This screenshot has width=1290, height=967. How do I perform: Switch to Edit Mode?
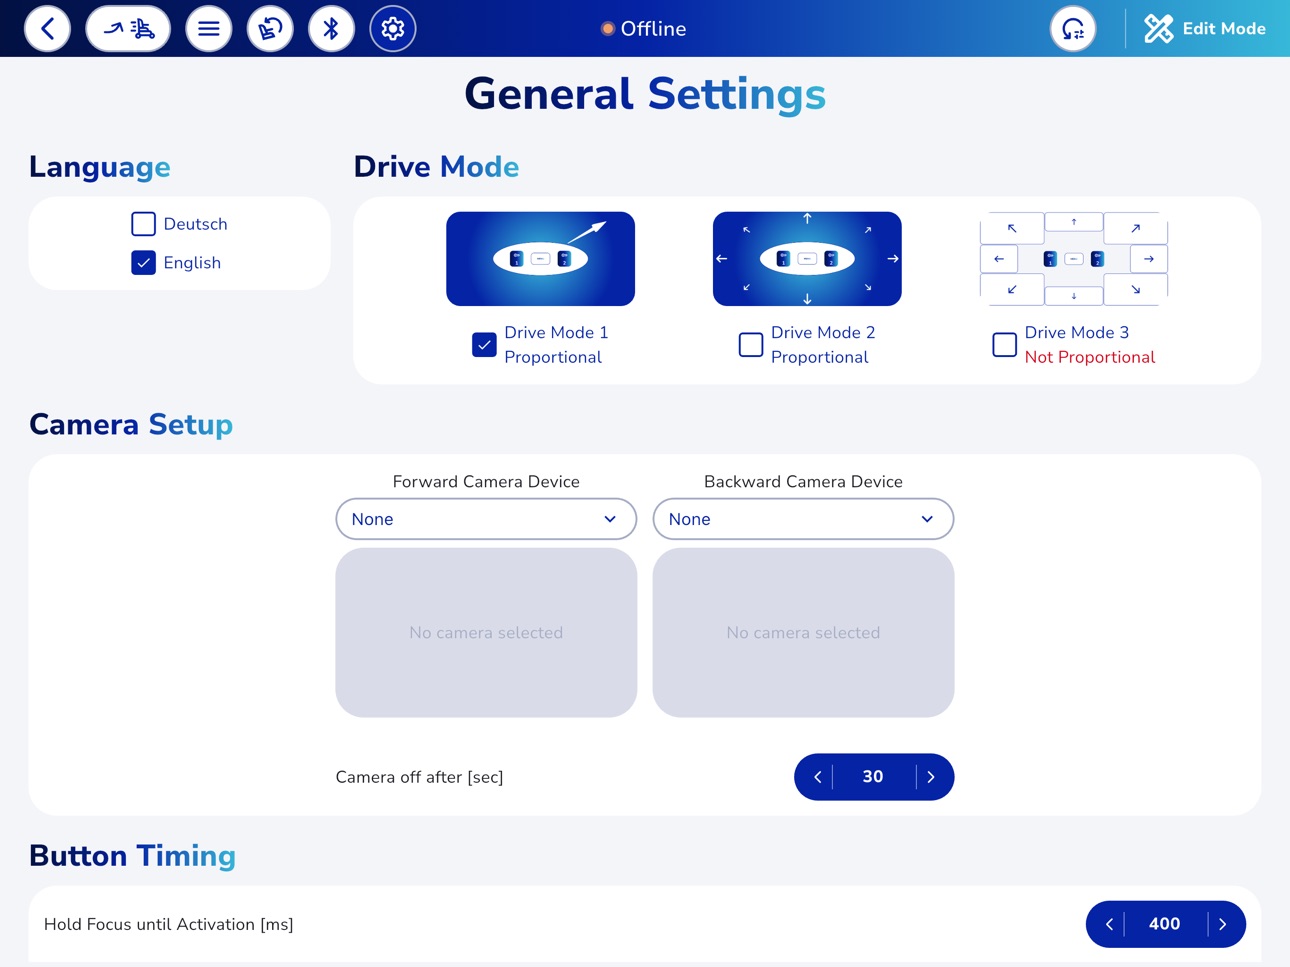(1204, 28)
